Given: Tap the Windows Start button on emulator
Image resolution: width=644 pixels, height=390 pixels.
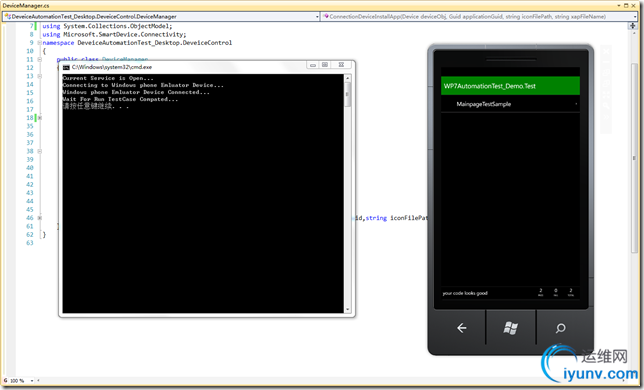Looking at the screenshot, I should click(511, 328).
